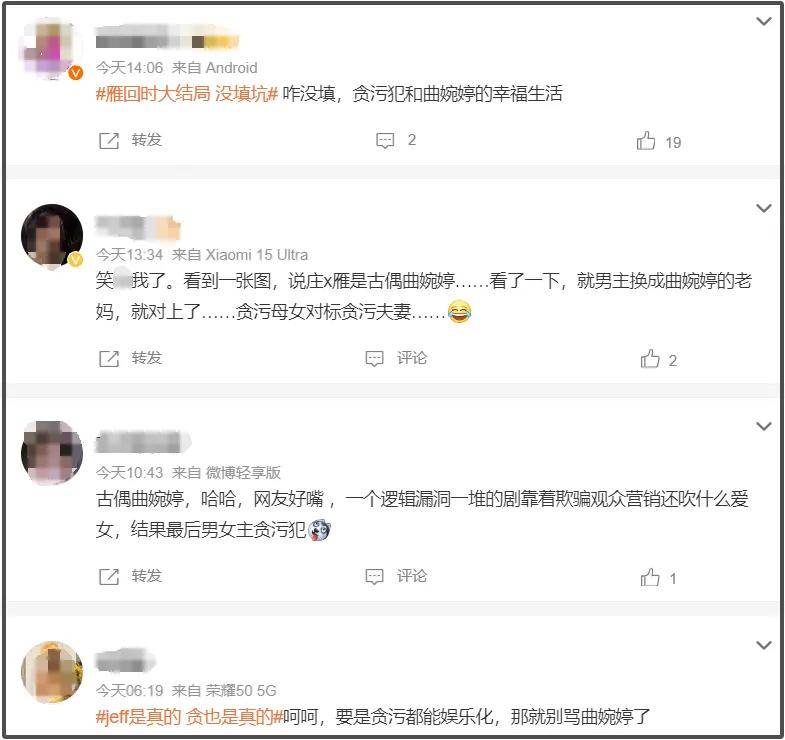Open hashtag #jeff是真的 贪也是真的#
Viewport: 785px width, 740px height.
189,717
